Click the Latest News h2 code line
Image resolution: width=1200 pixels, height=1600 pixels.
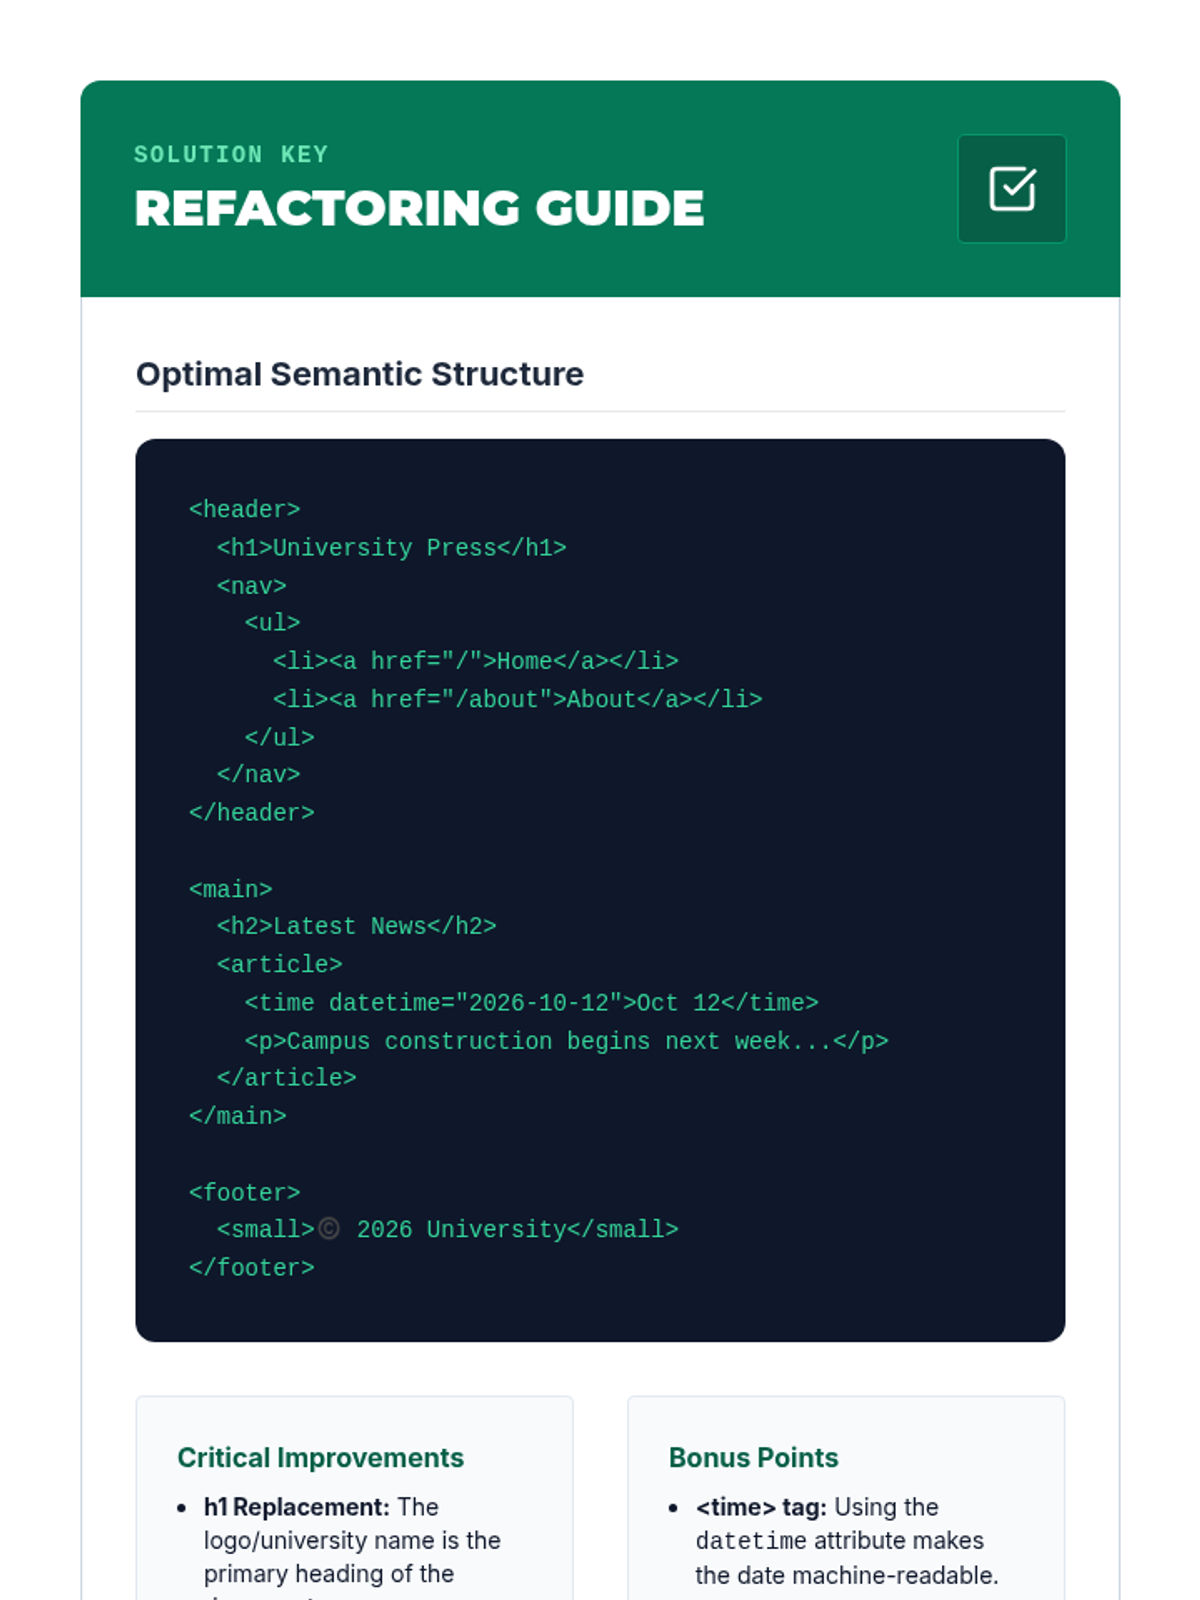pos(356,927)
